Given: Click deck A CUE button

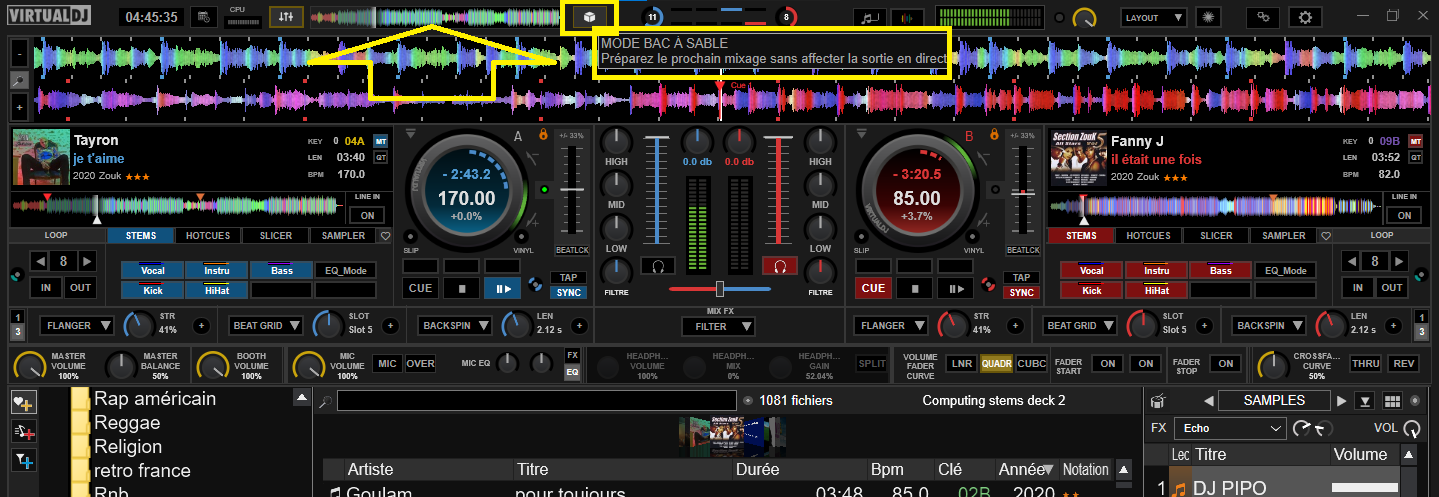Looking at the screenshot, I should pyautogui.click(x=421, y=288).
